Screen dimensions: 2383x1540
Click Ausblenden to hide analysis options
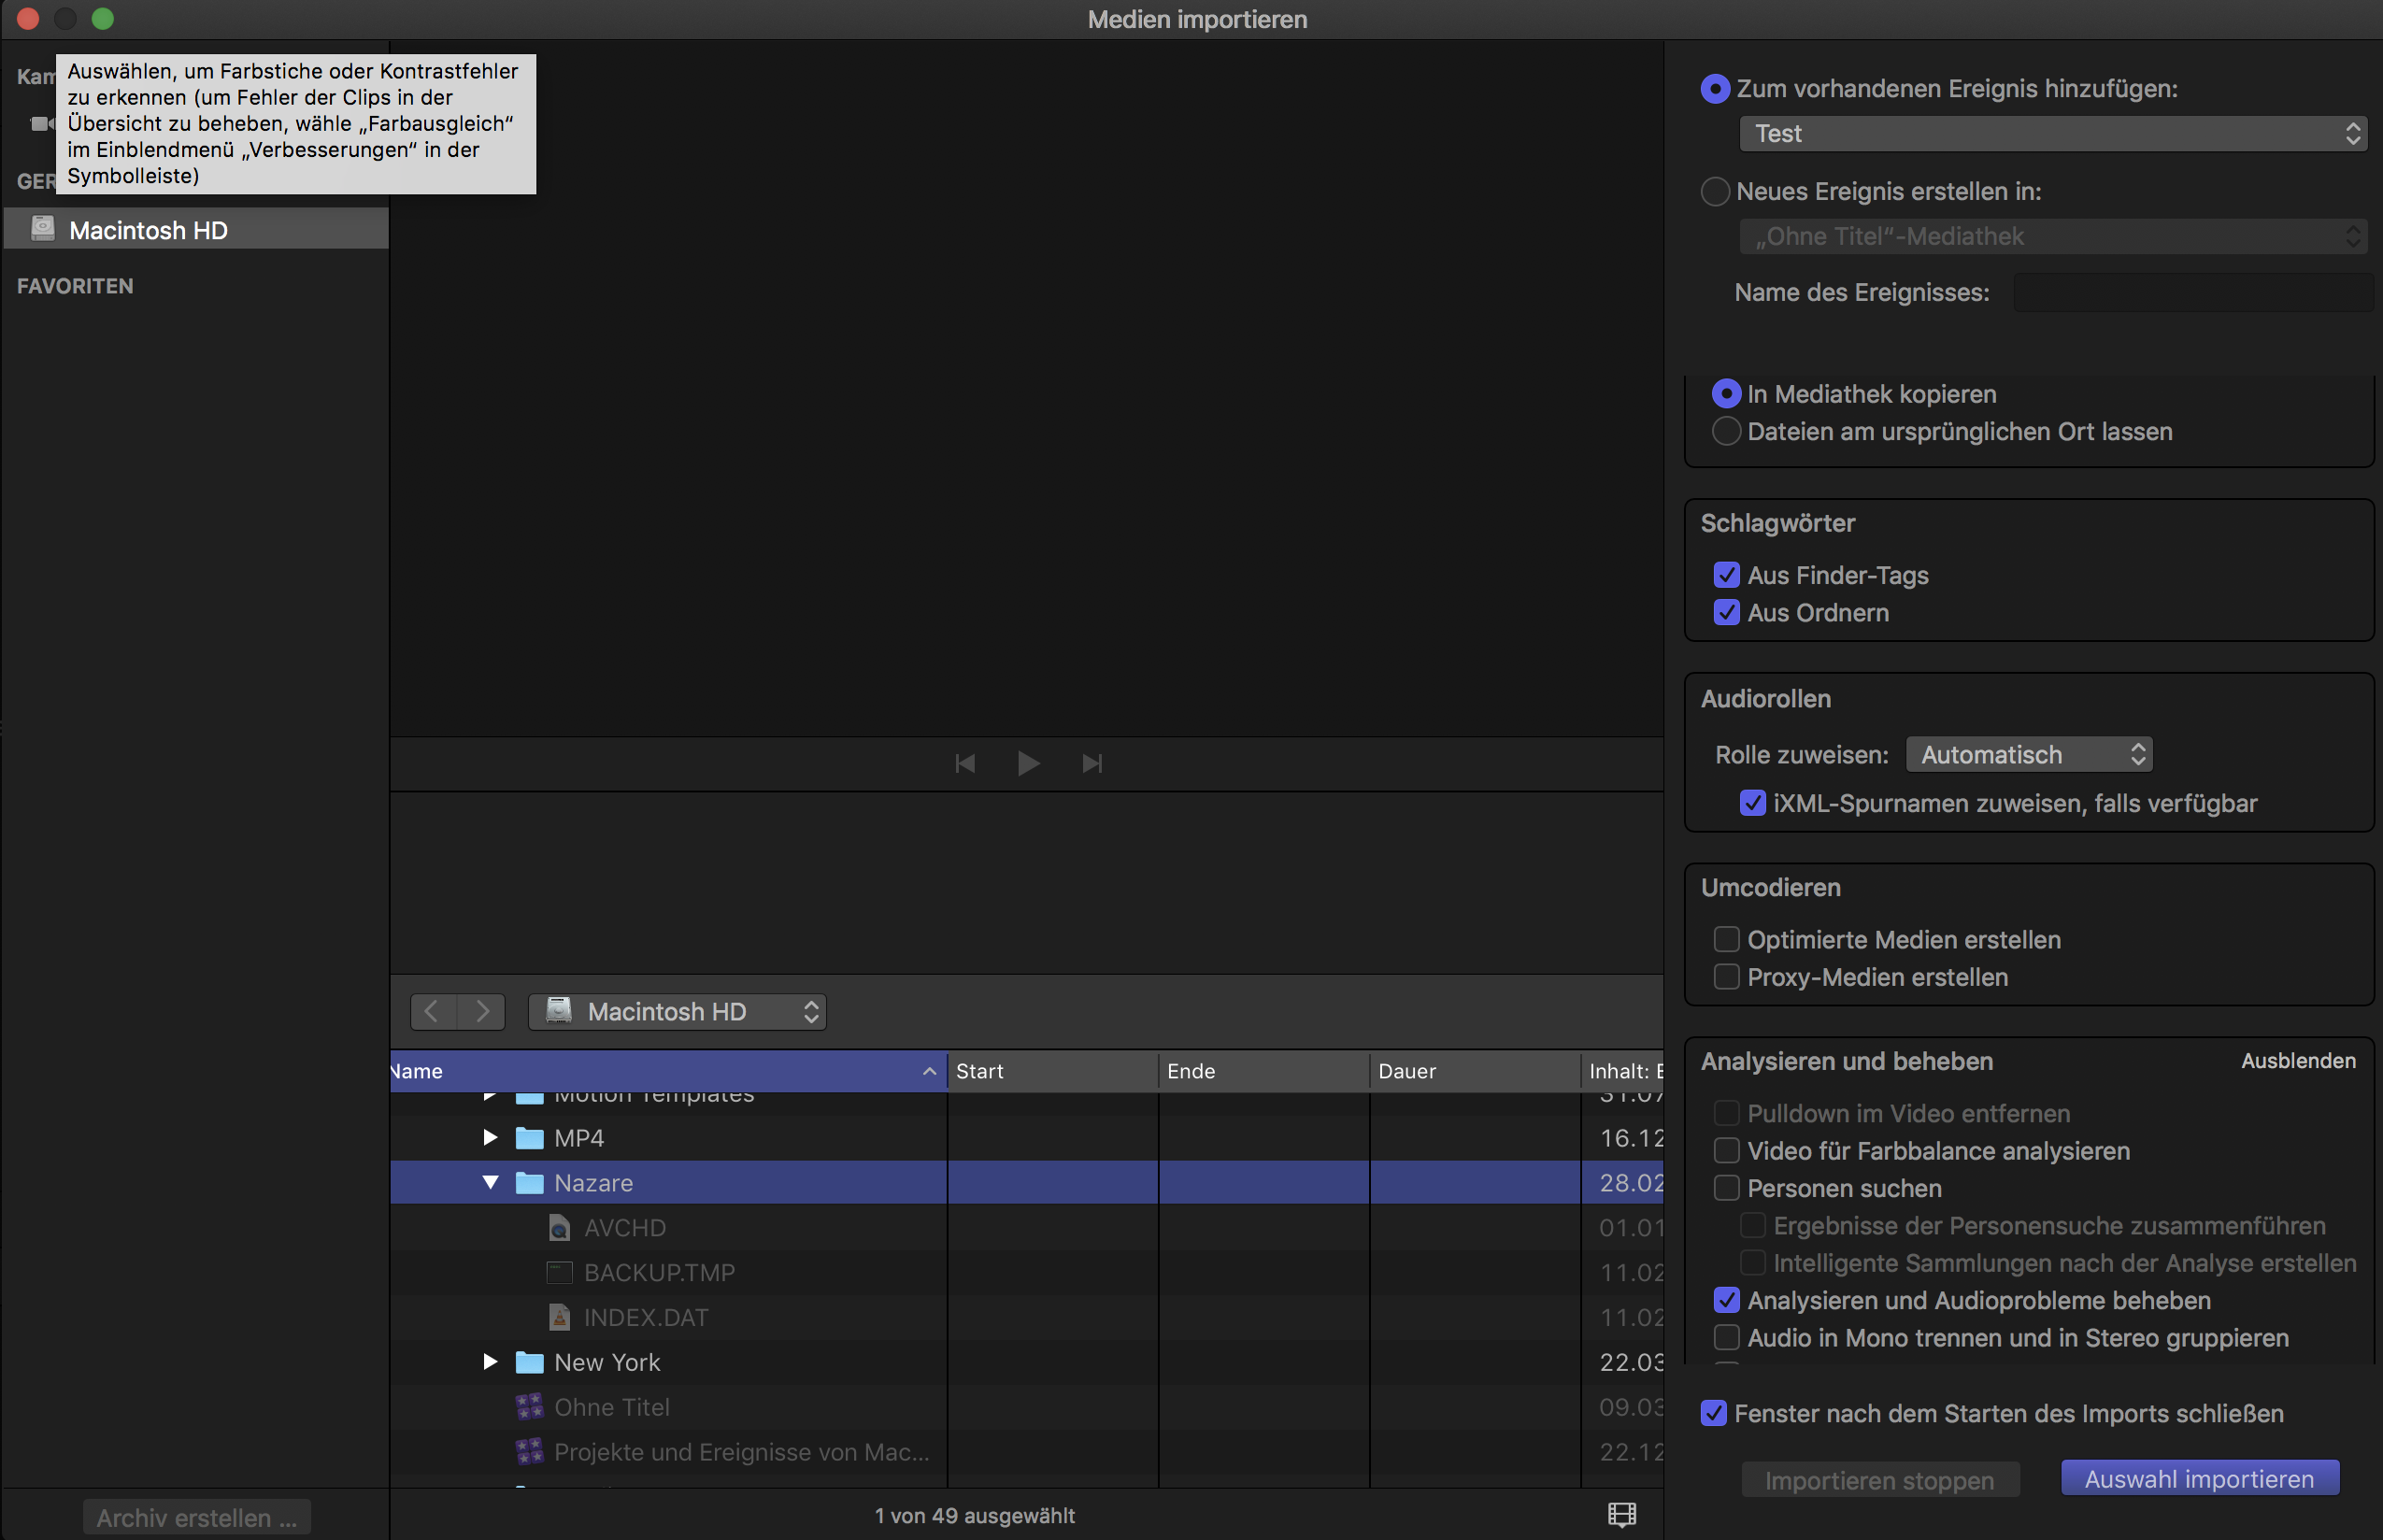click(x=2297, y=1061)
